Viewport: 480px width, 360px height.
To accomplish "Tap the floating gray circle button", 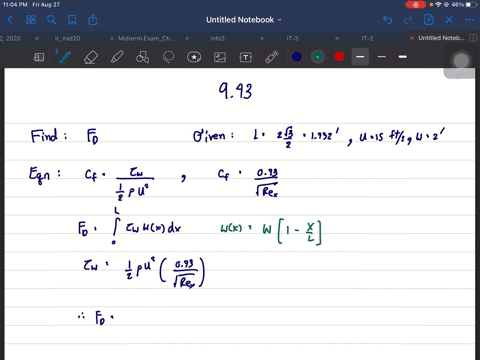I will pos(461,61).
